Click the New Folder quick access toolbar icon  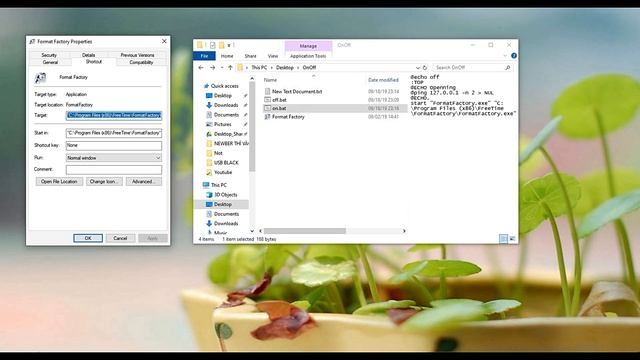click(222, 45)
